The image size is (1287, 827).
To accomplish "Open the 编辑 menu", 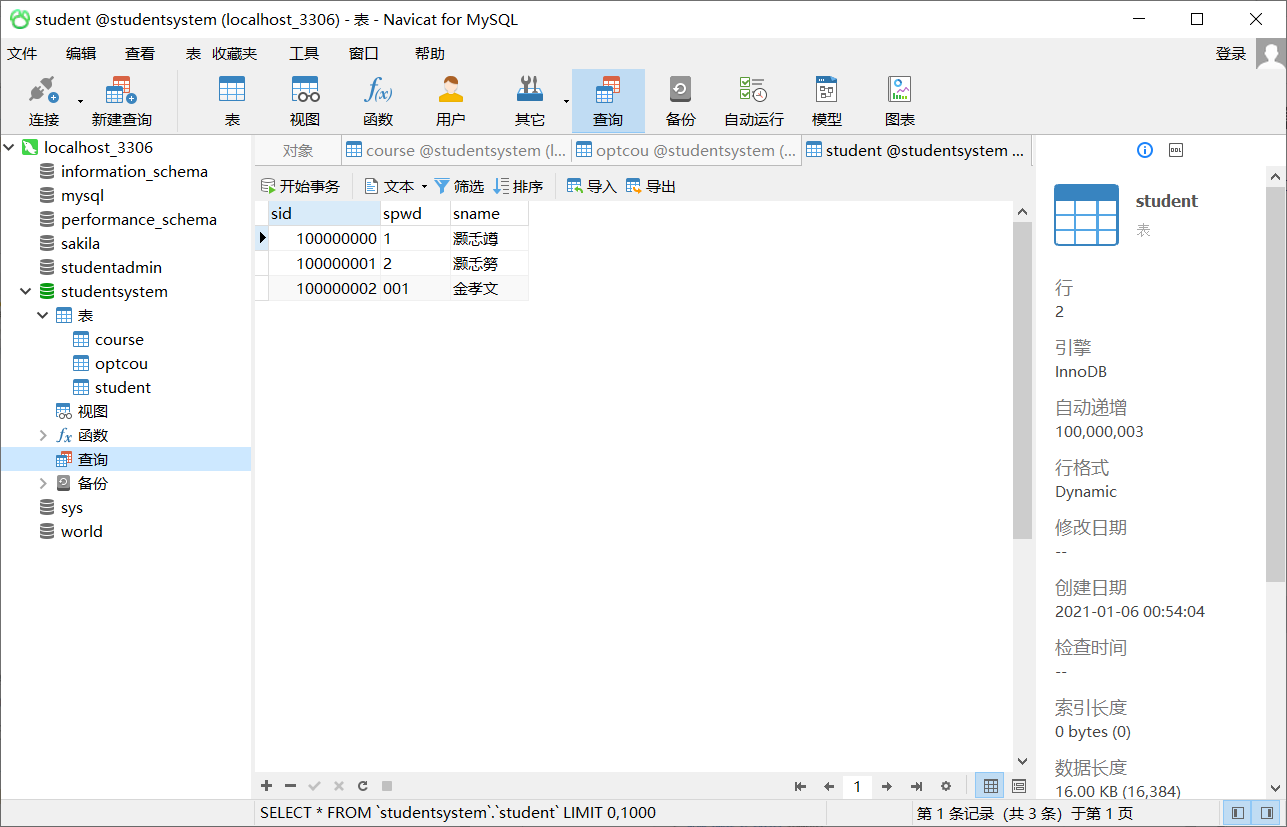I will coord(81,54).
